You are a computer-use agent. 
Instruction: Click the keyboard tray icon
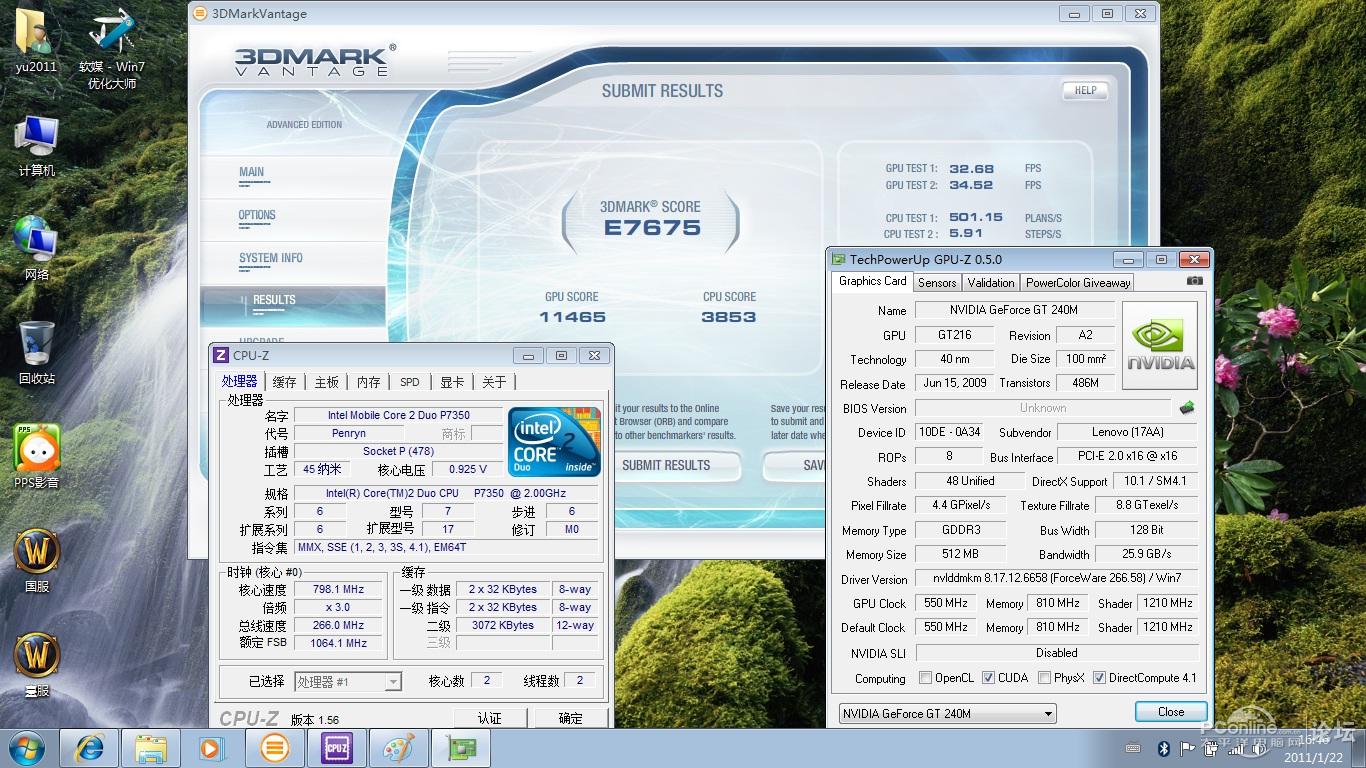(1133, 748)
